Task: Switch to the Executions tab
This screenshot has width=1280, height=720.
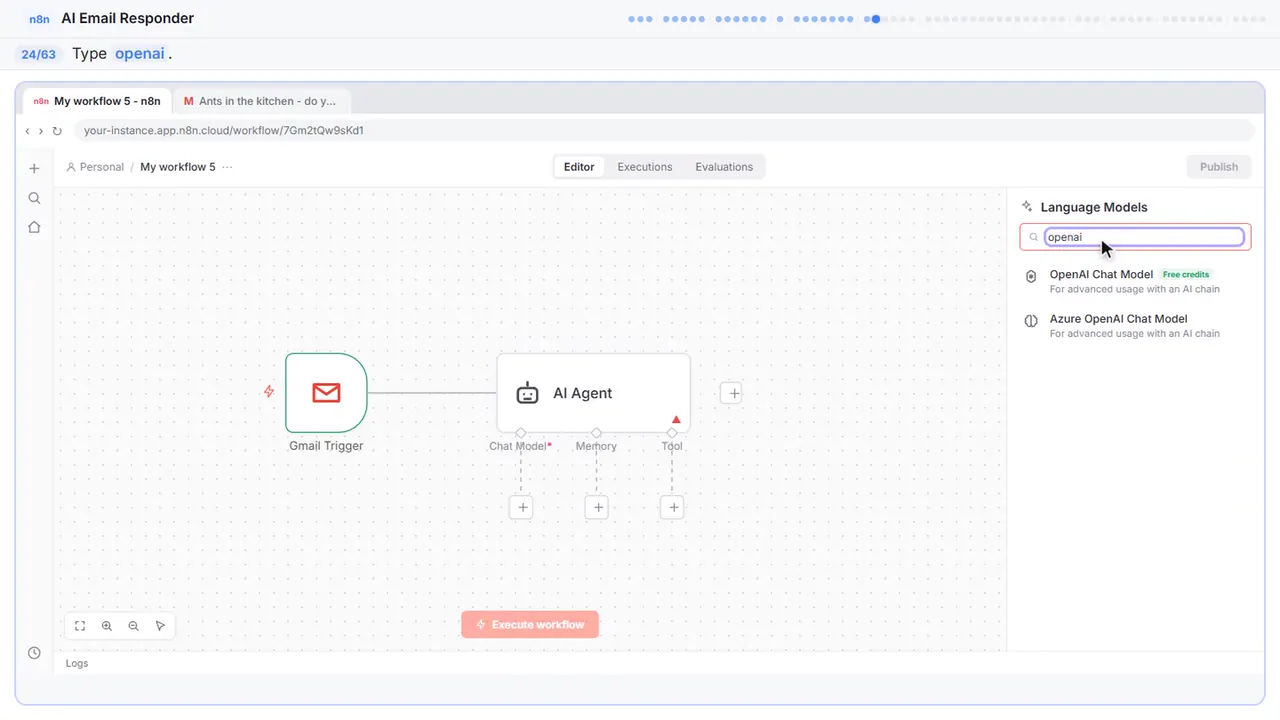Action: [645, 167]
